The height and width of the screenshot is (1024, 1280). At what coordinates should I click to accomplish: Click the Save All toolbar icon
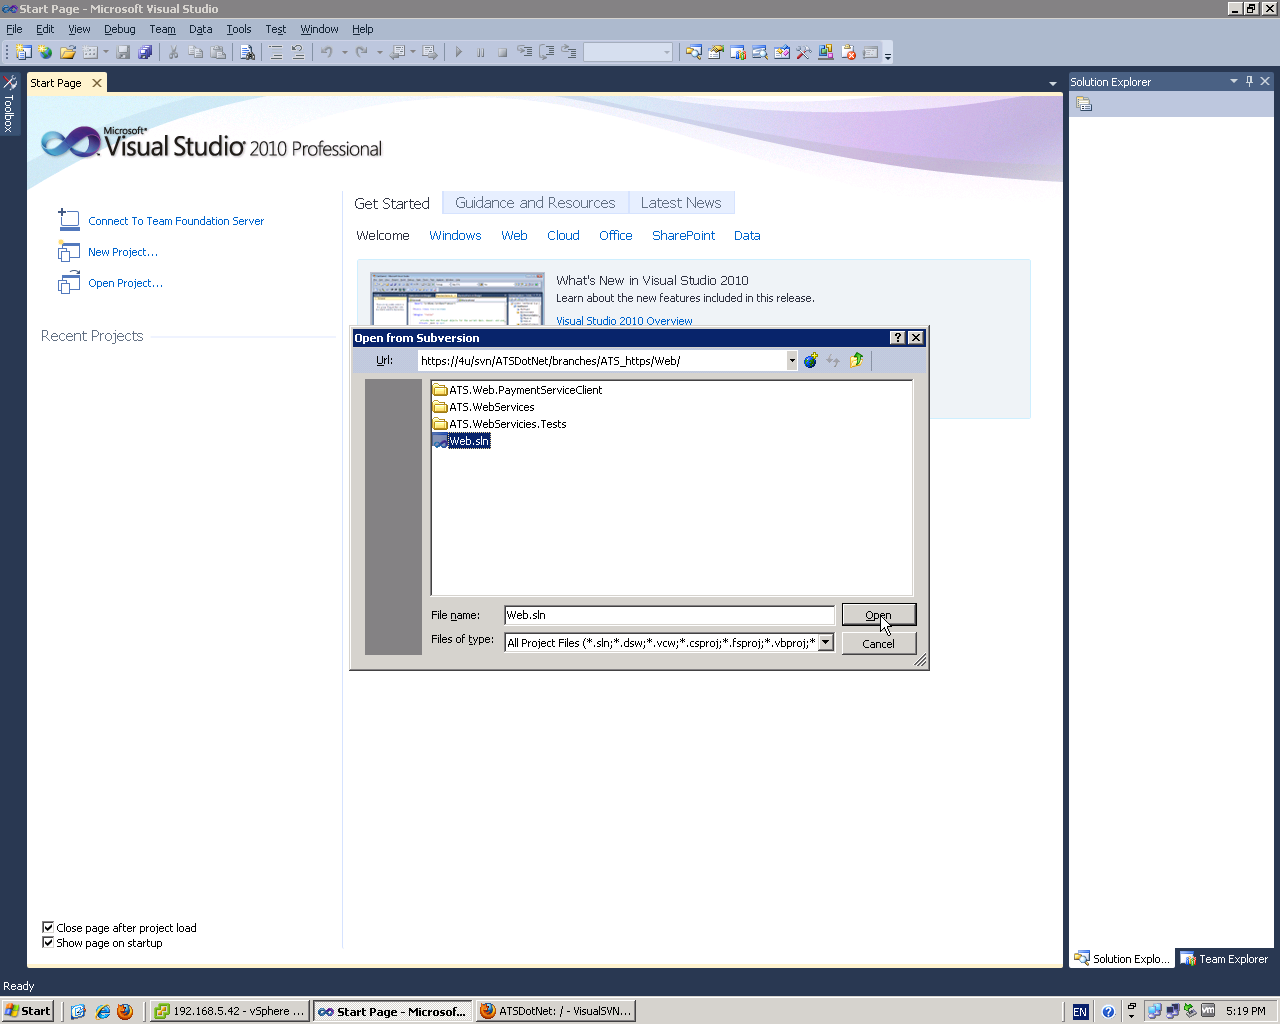(145, 52)
